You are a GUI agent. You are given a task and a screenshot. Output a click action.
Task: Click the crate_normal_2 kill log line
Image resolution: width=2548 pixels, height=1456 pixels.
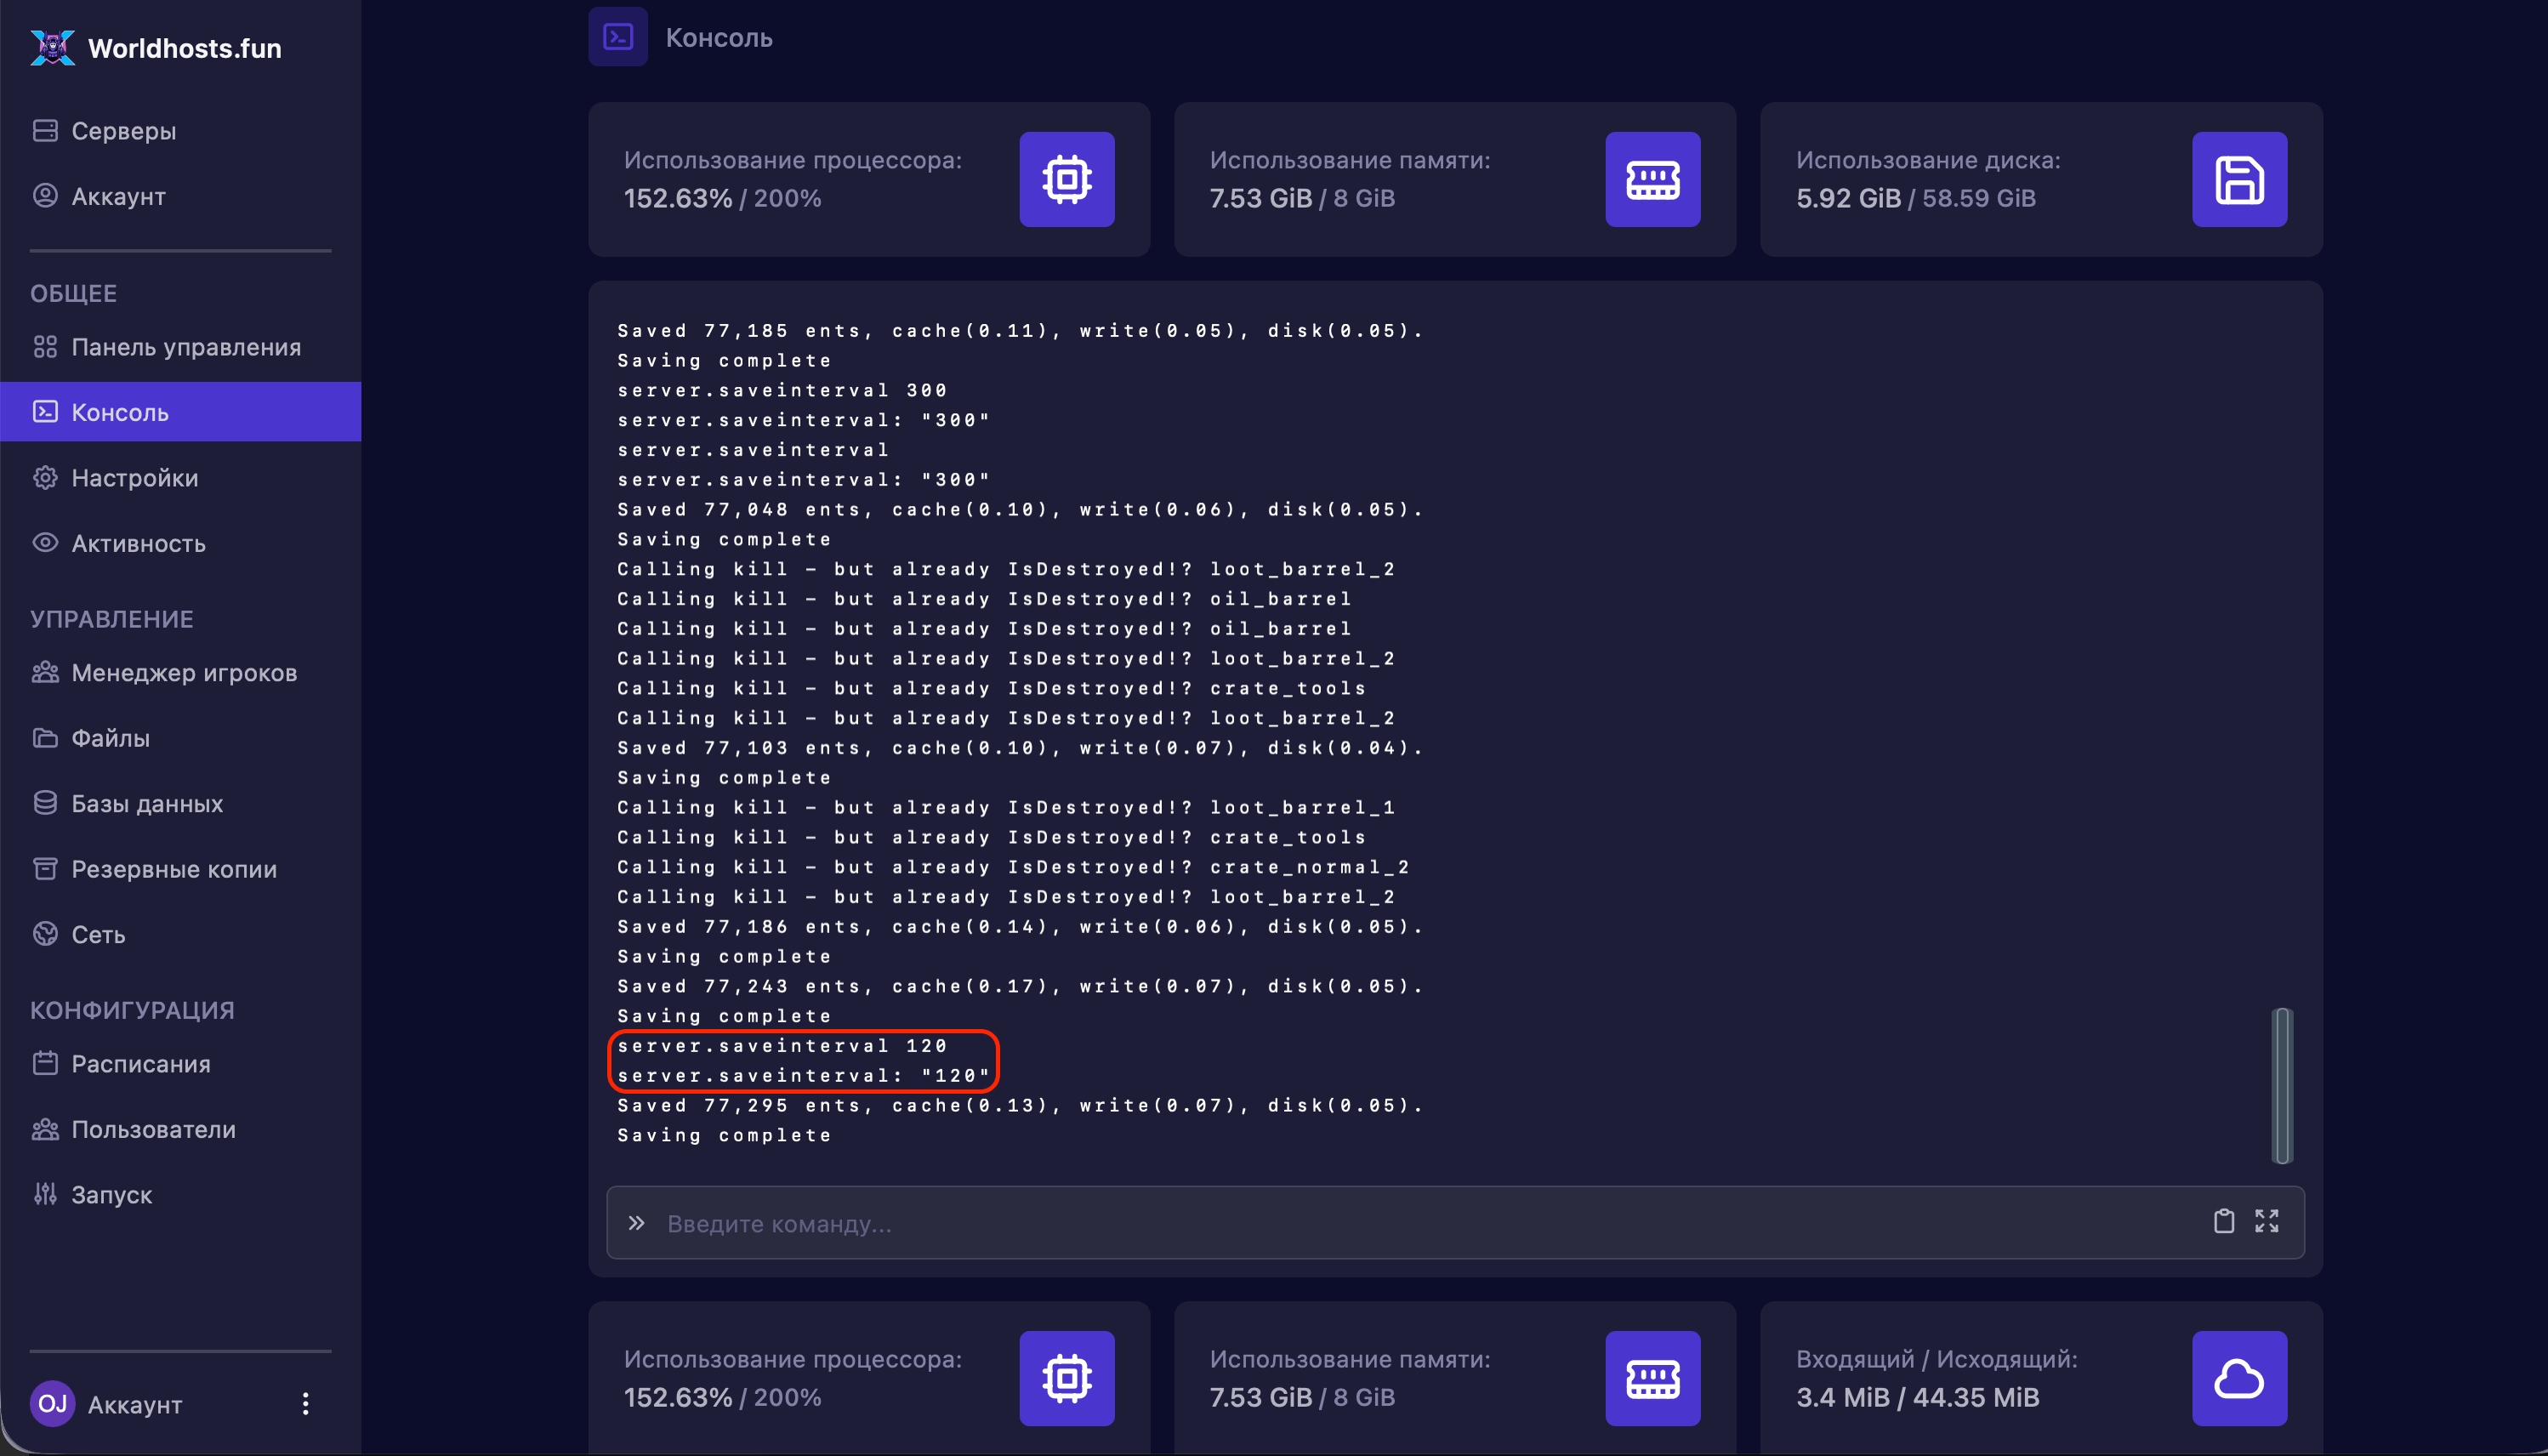(1013, 867)
